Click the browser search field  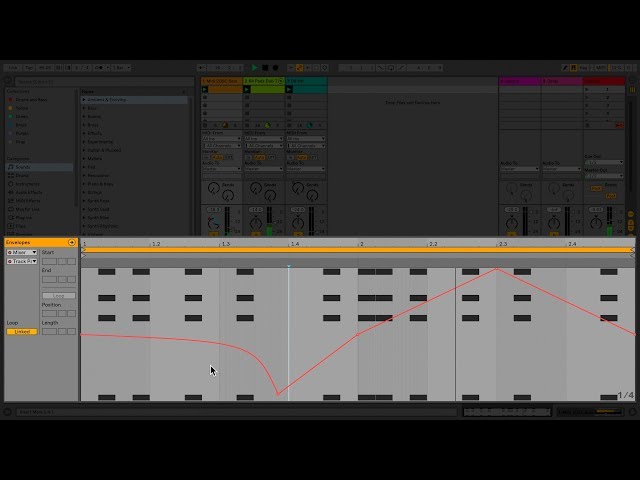coord(104,82)
